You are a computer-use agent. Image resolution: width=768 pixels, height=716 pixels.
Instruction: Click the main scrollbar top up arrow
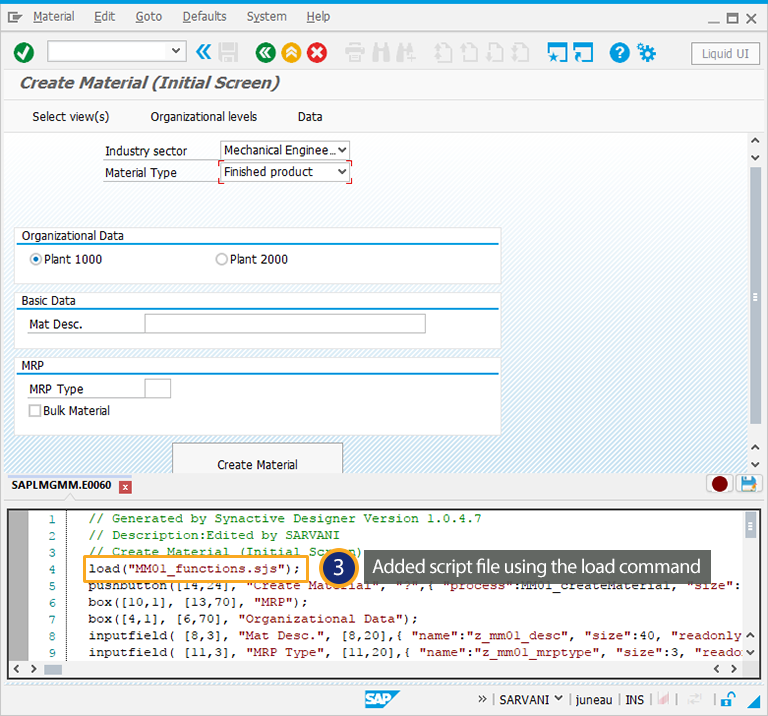pyautogui.click(x=755, y=141)
